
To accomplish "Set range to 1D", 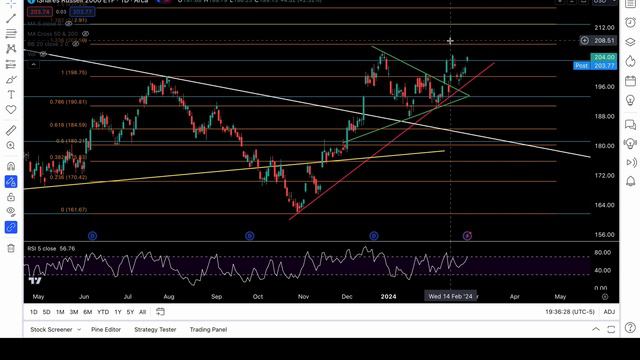I will pos(33,312).
